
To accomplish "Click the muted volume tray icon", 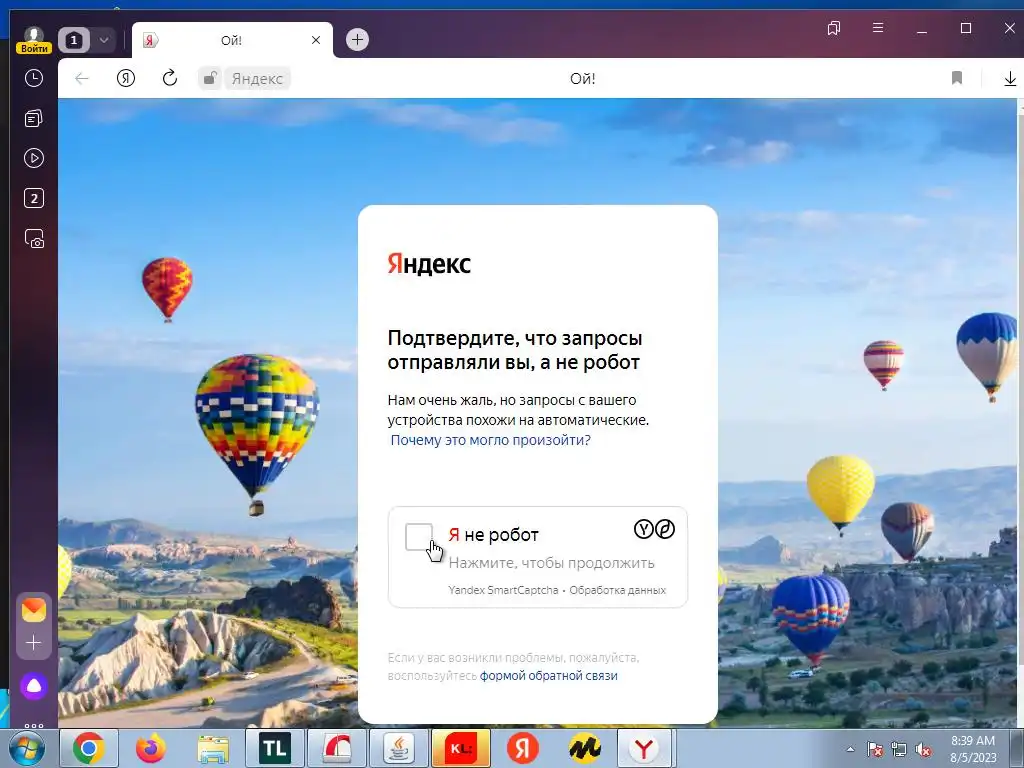I will click(923, 750).
